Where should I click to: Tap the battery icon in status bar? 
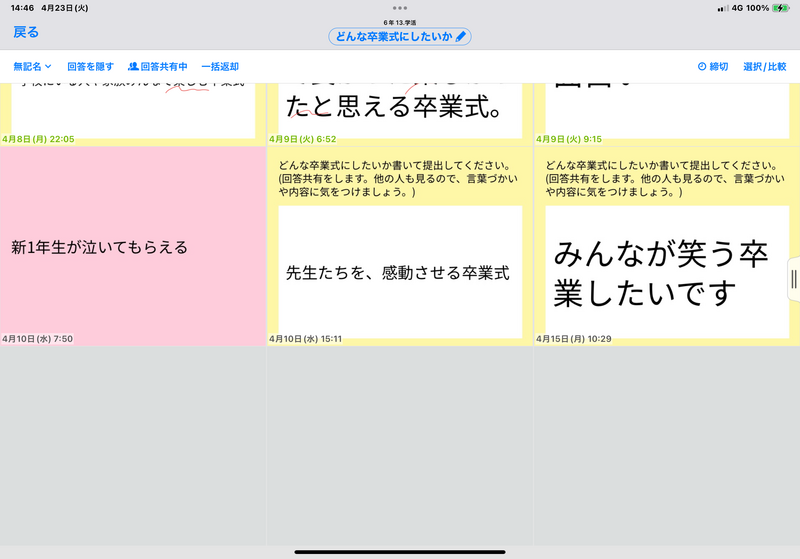pyautogui.click(x=782, y=8)
